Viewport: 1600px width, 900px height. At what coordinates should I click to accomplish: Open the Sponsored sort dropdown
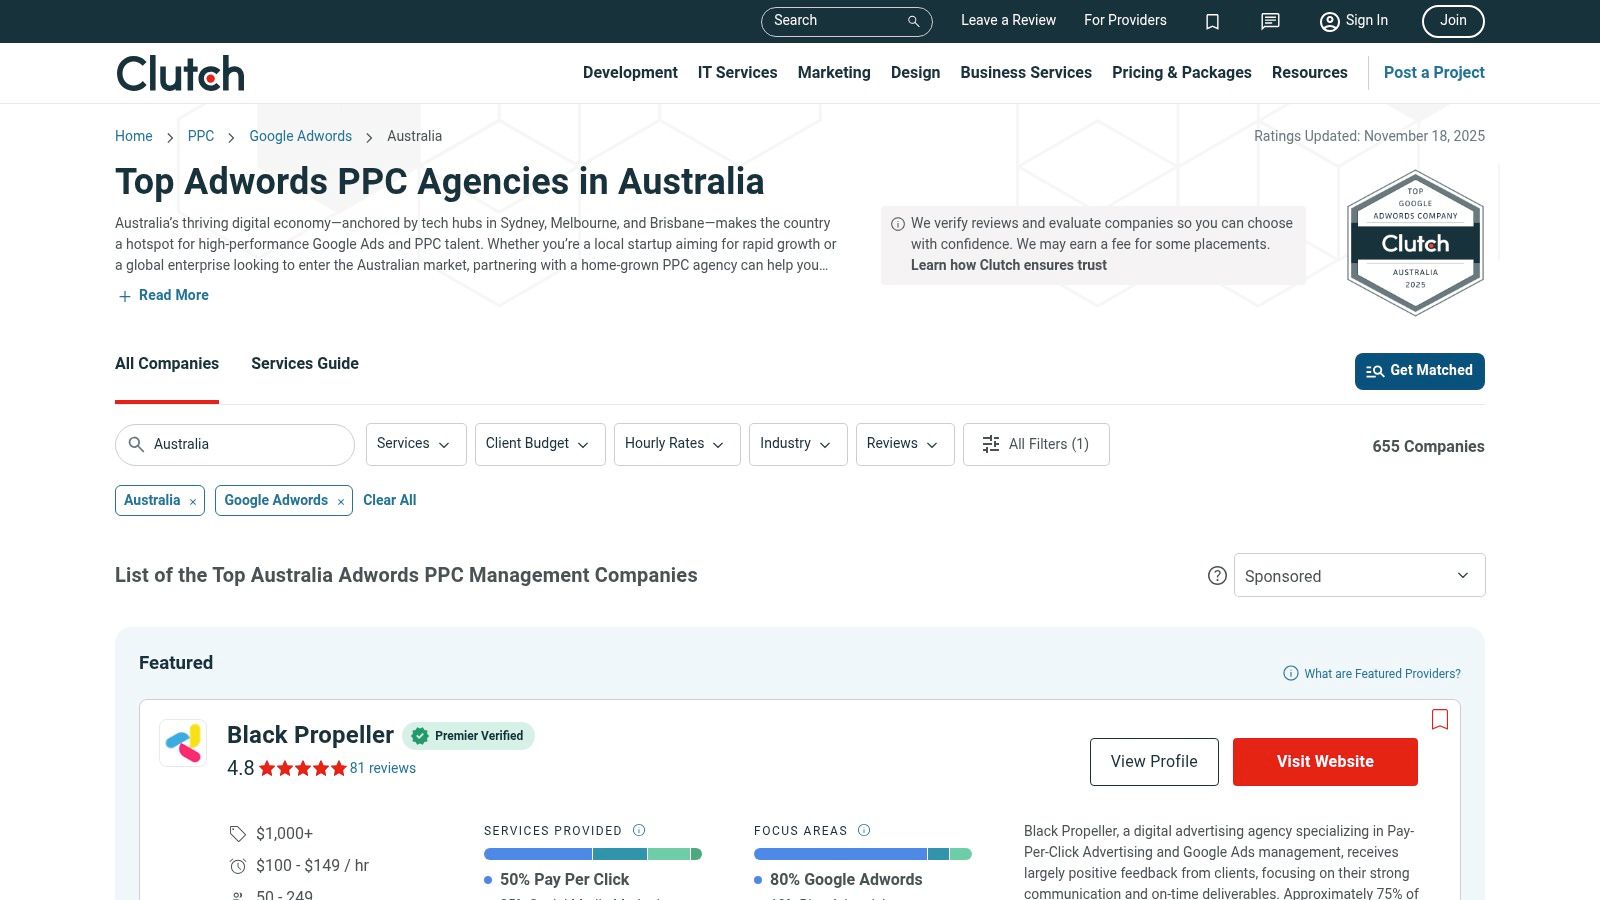[x=1358, y=575]
